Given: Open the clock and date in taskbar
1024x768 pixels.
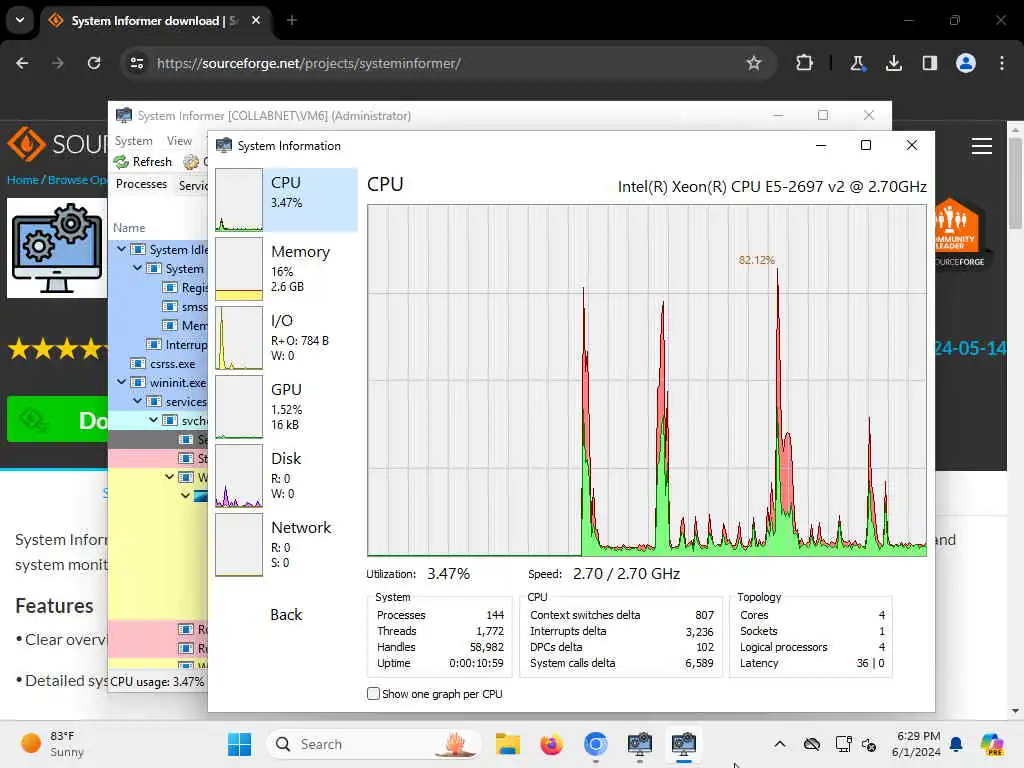Looking at the screenshot, I should click(917, 744).
